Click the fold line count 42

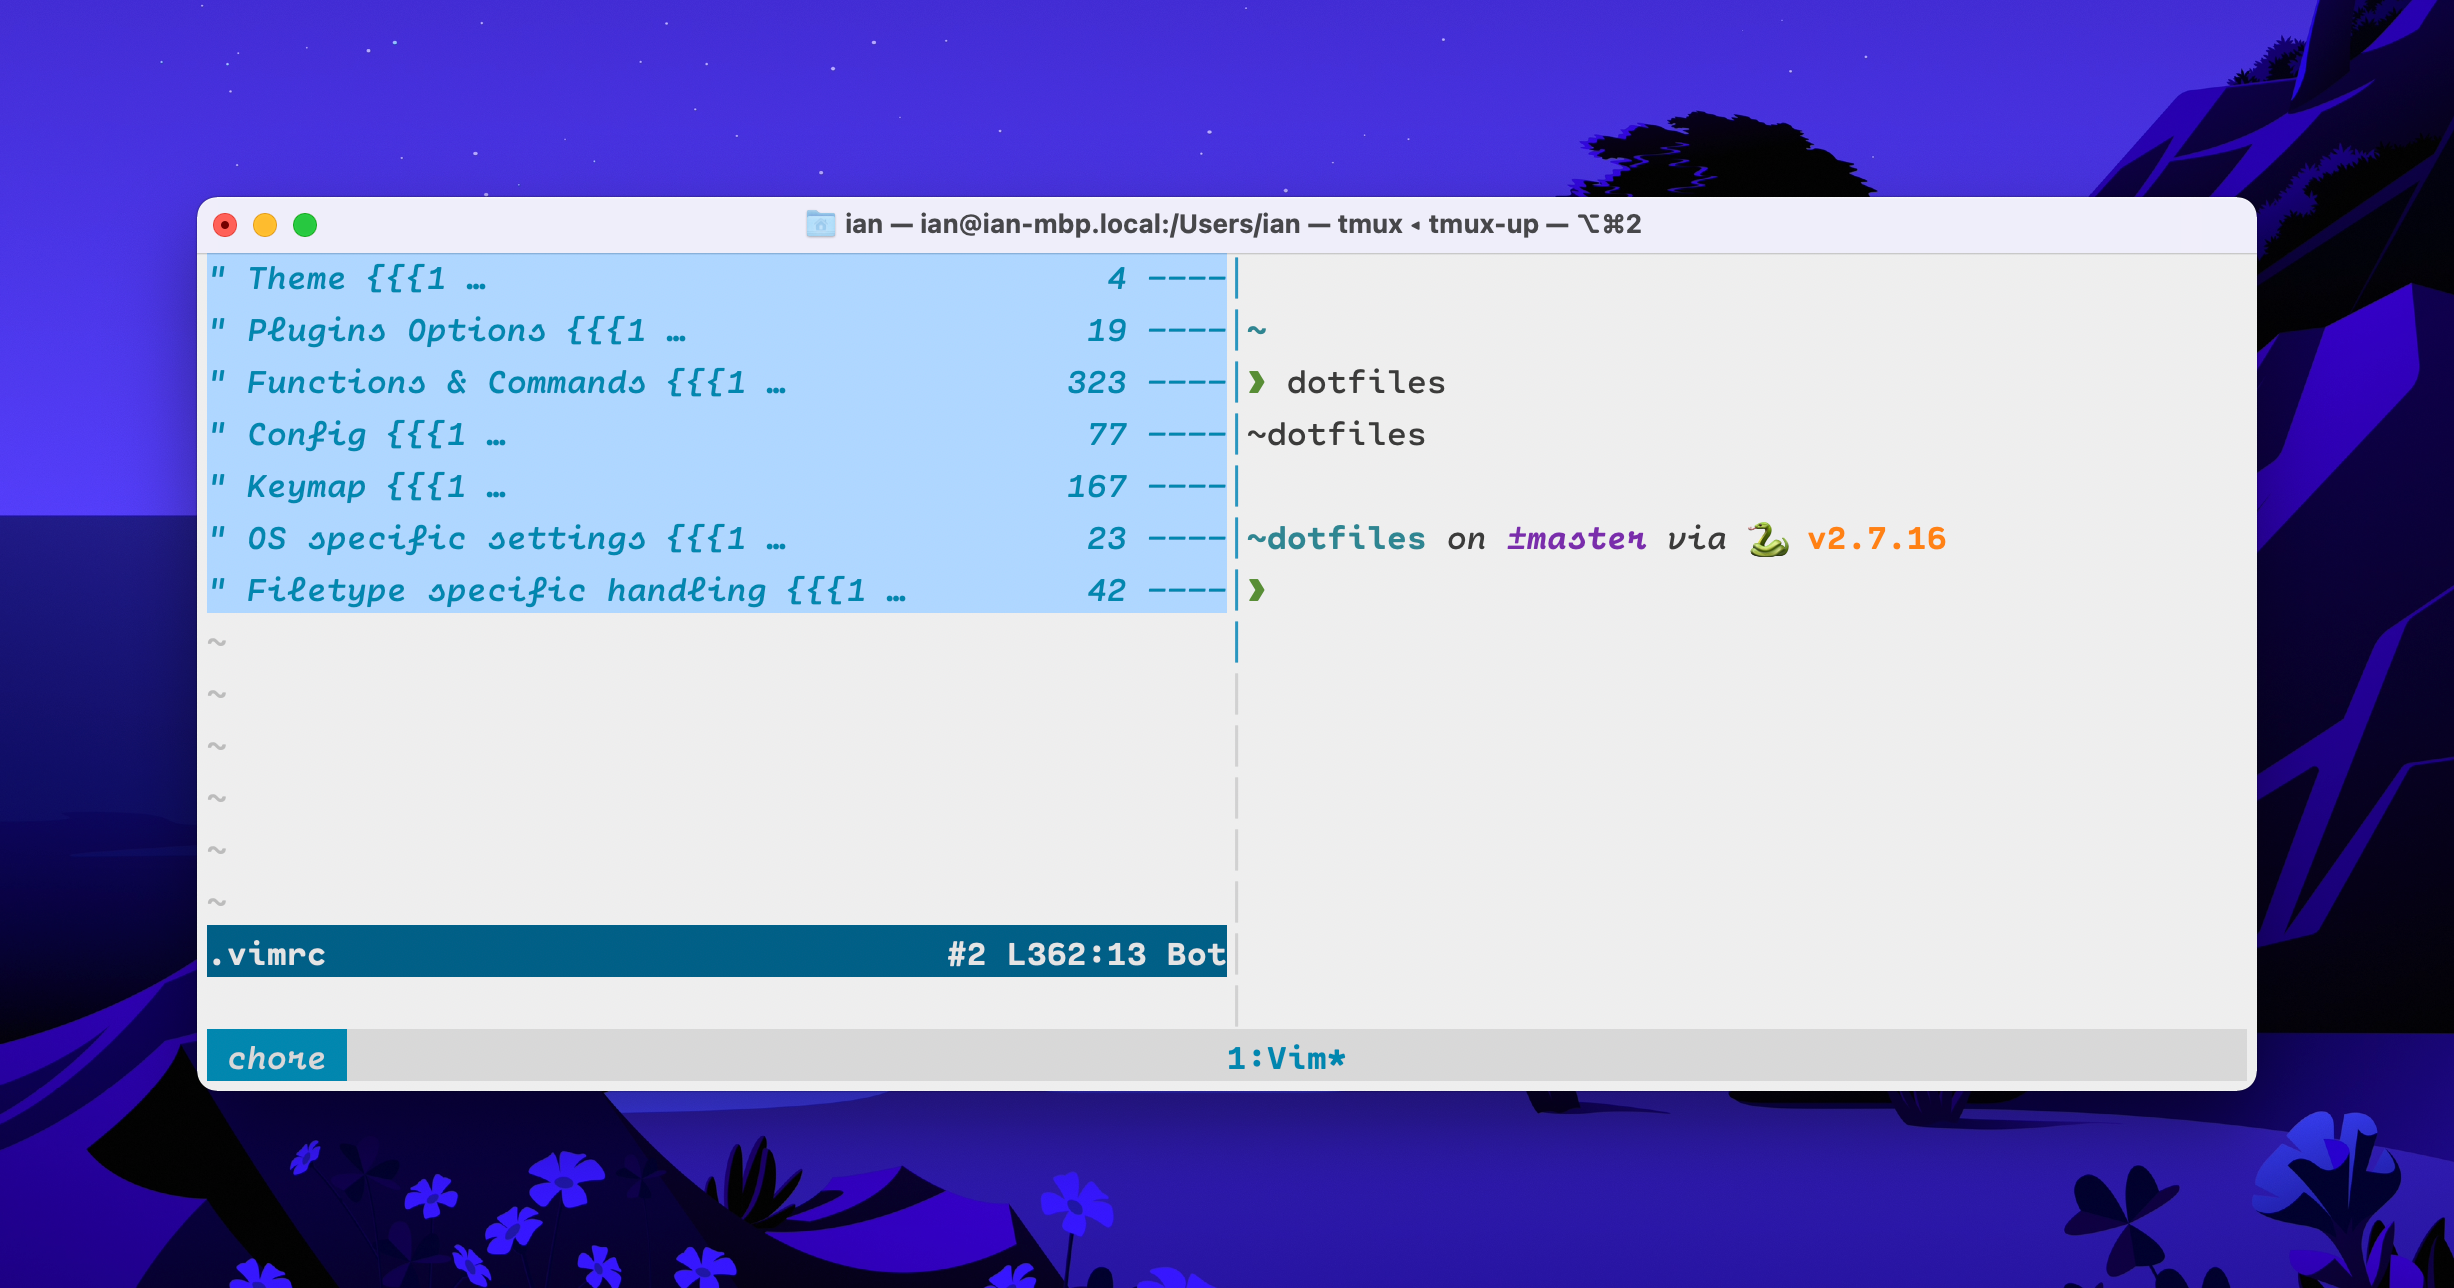coord(1107,590)
